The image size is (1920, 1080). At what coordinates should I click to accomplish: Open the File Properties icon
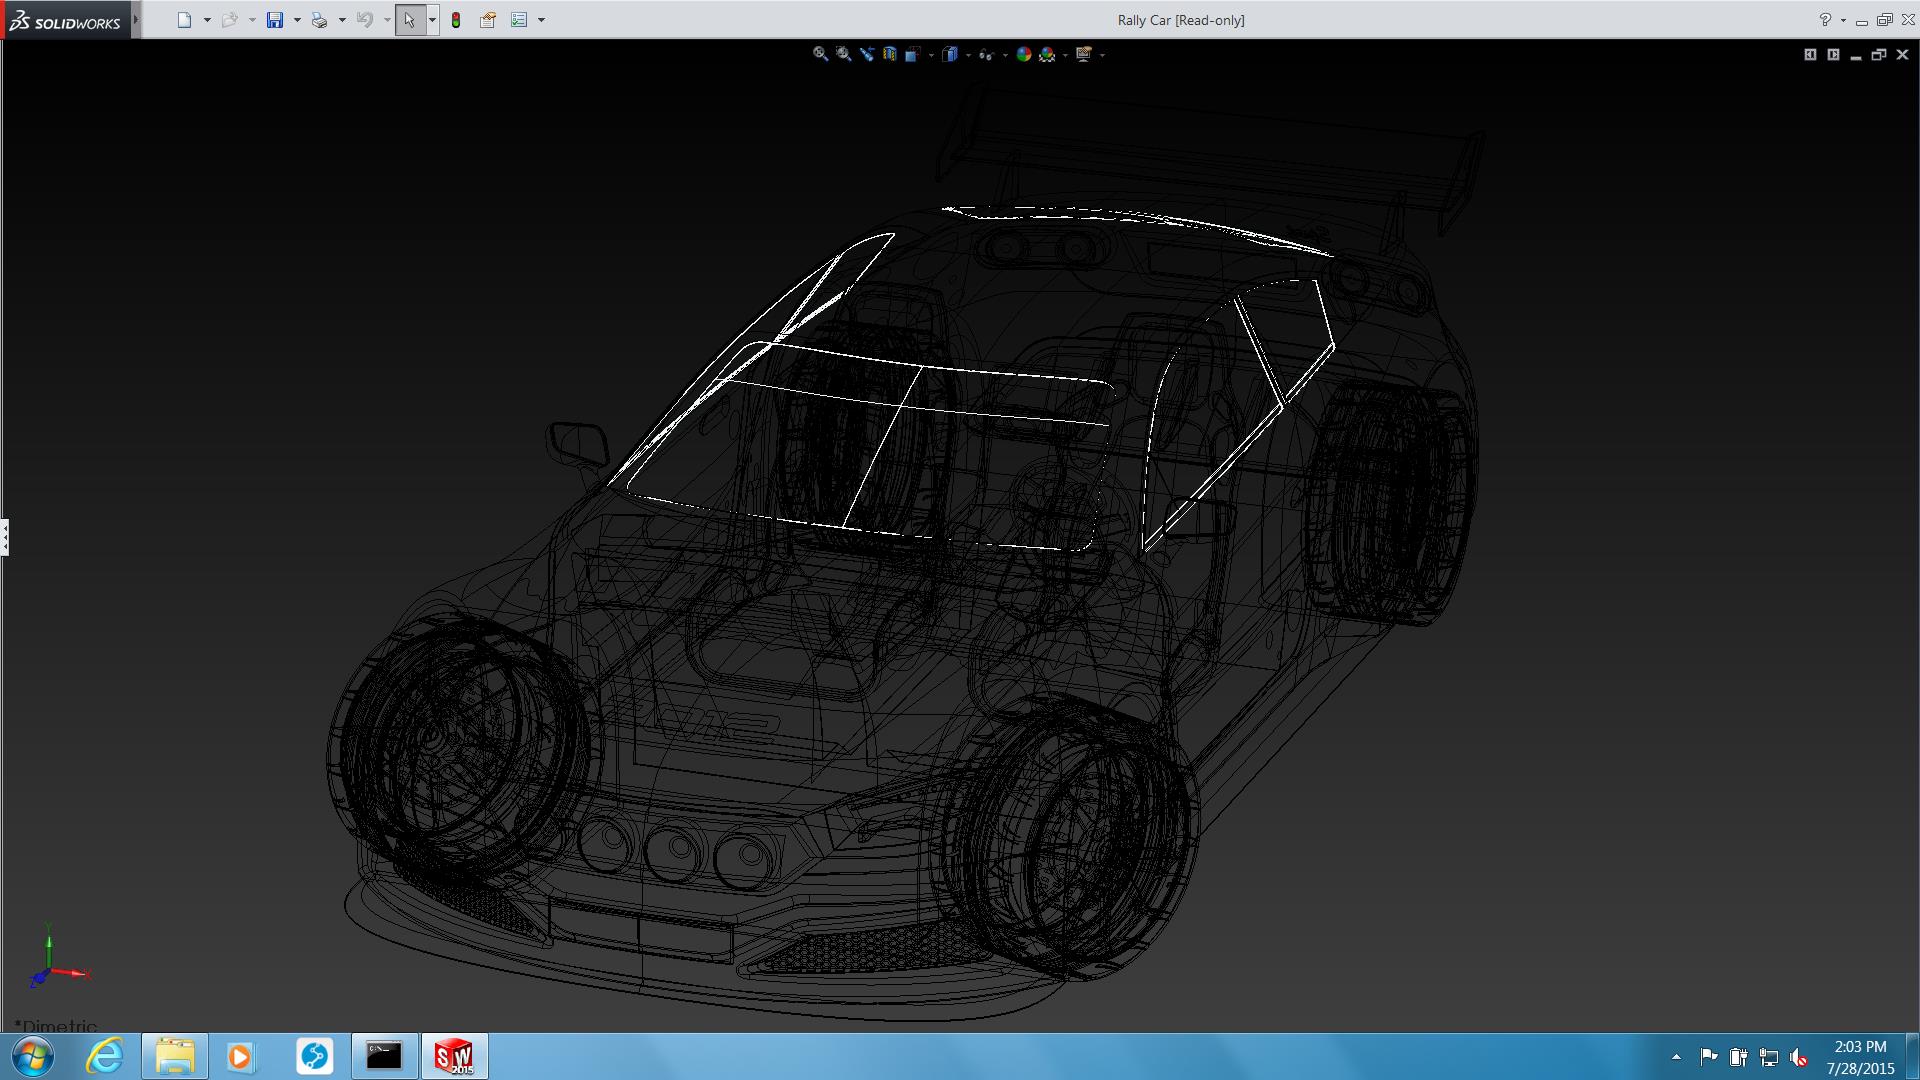(x=488, y=20)
